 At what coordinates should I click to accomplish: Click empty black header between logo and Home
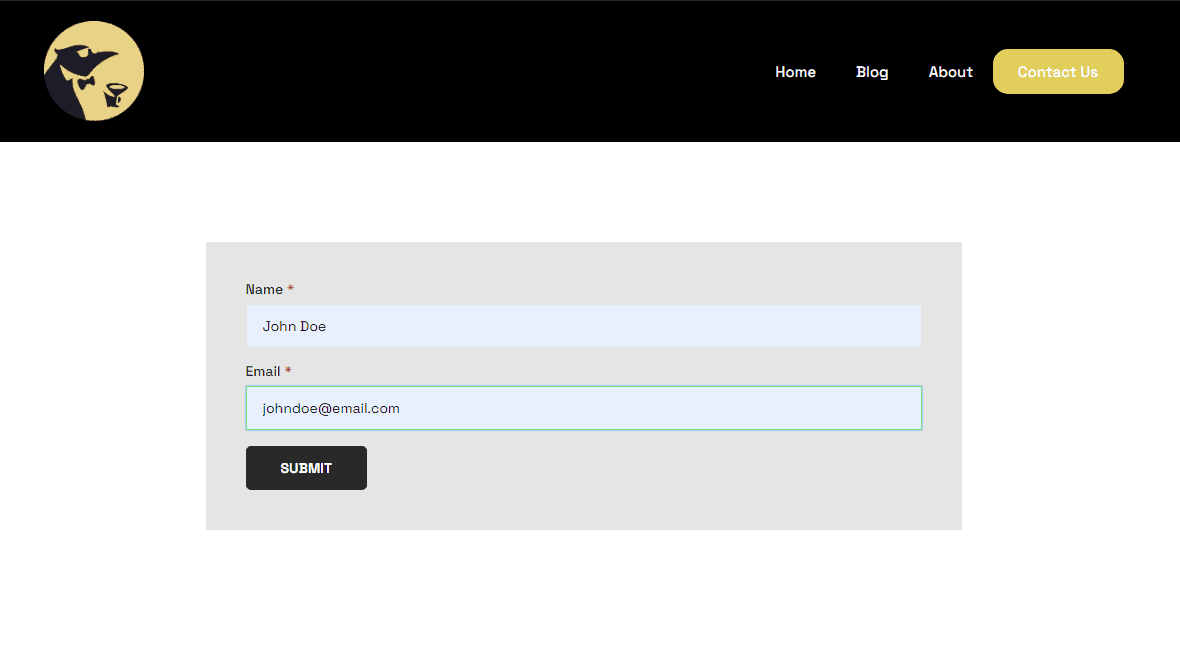pos(450,72)
